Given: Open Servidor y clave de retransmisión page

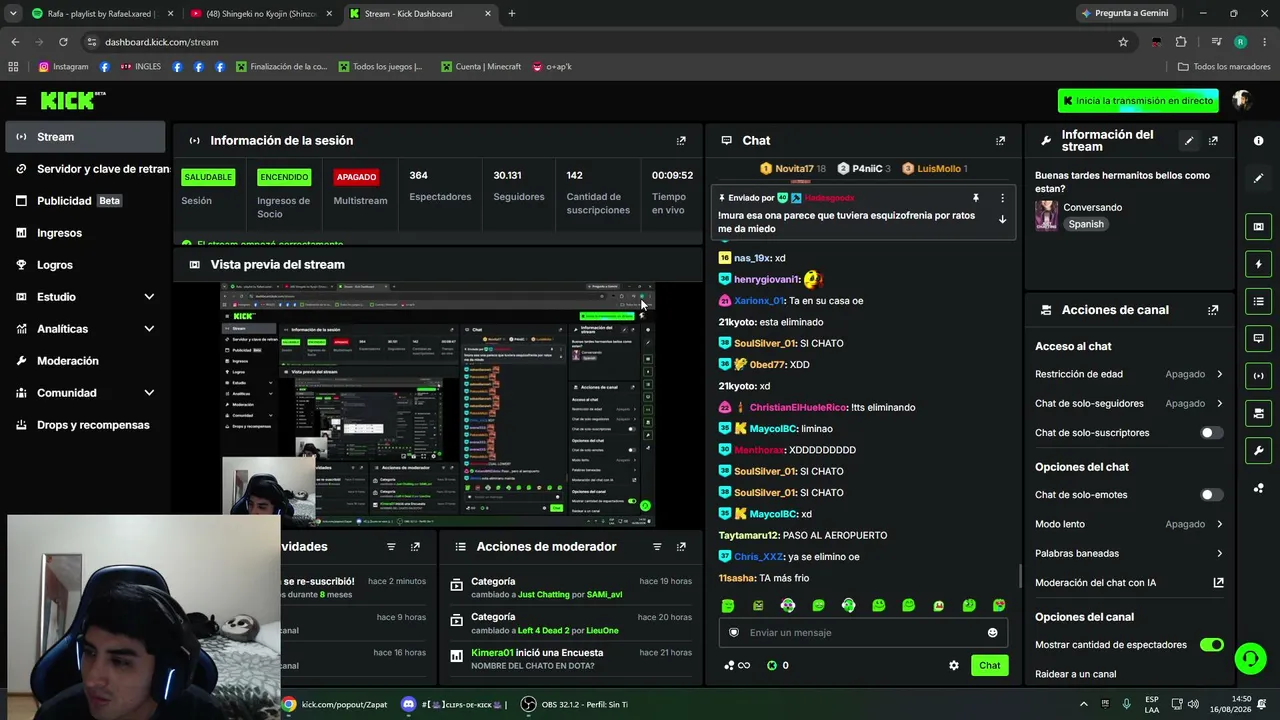Looking at the screenshot, I should click(85, 169).
